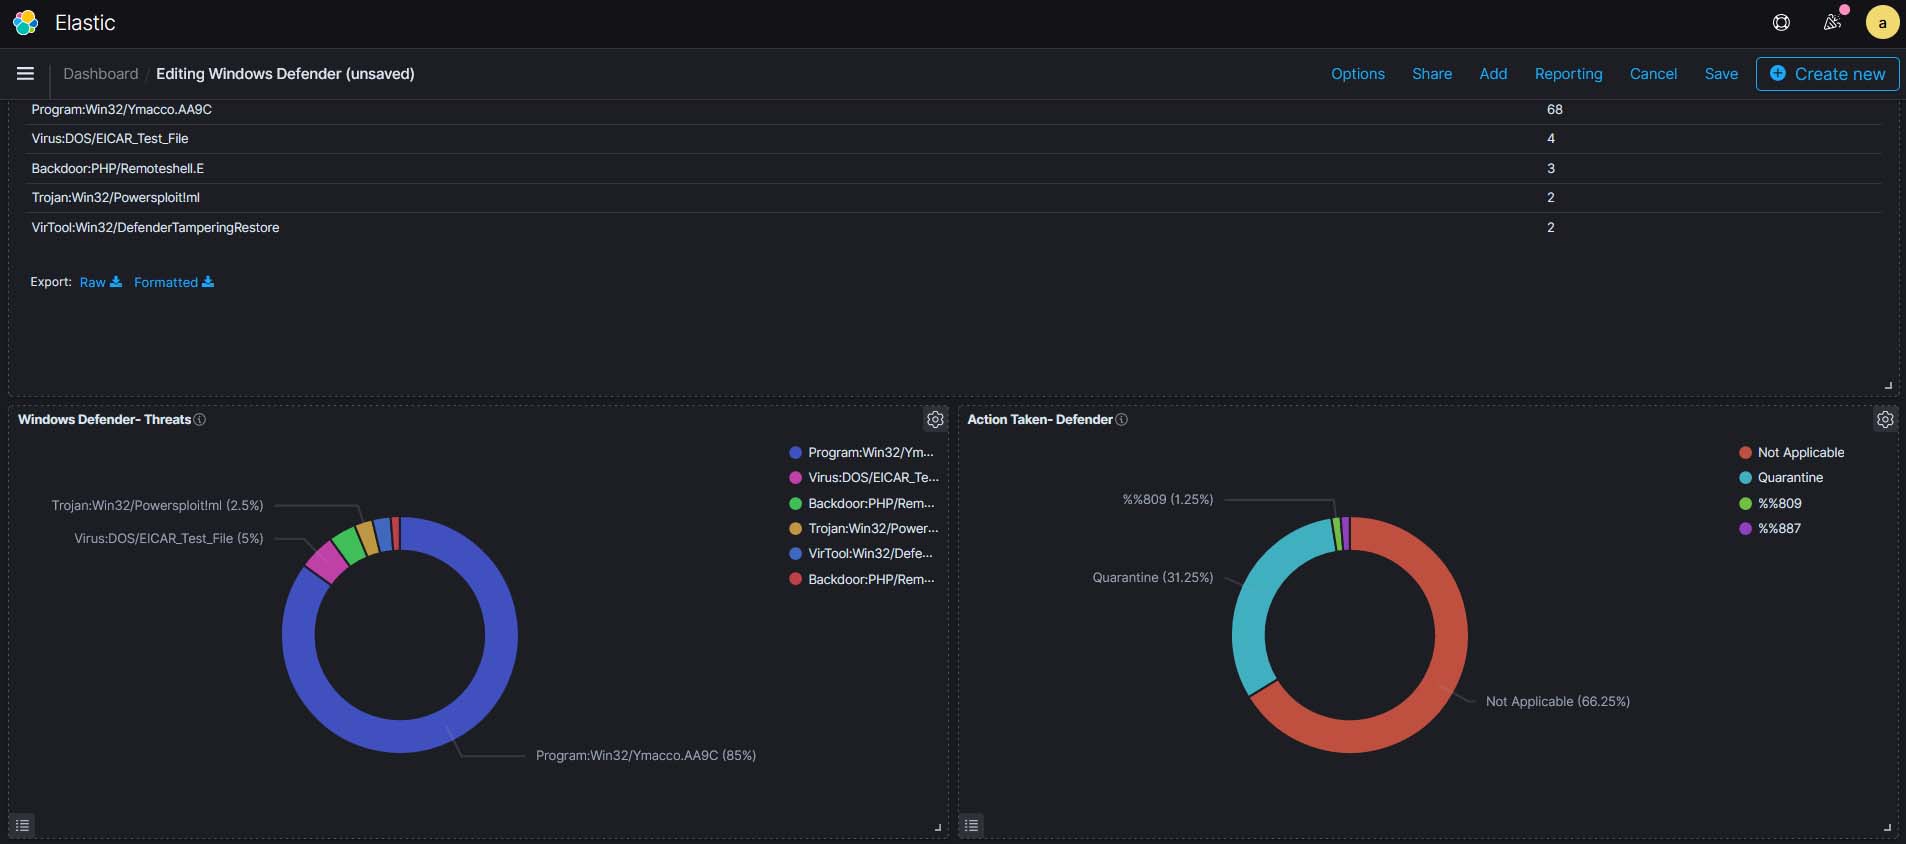
Task: Click Virus:DOS/EICAR_Test_File (5%) chart label
Action: pyautogui.click(x=169, y=539)
